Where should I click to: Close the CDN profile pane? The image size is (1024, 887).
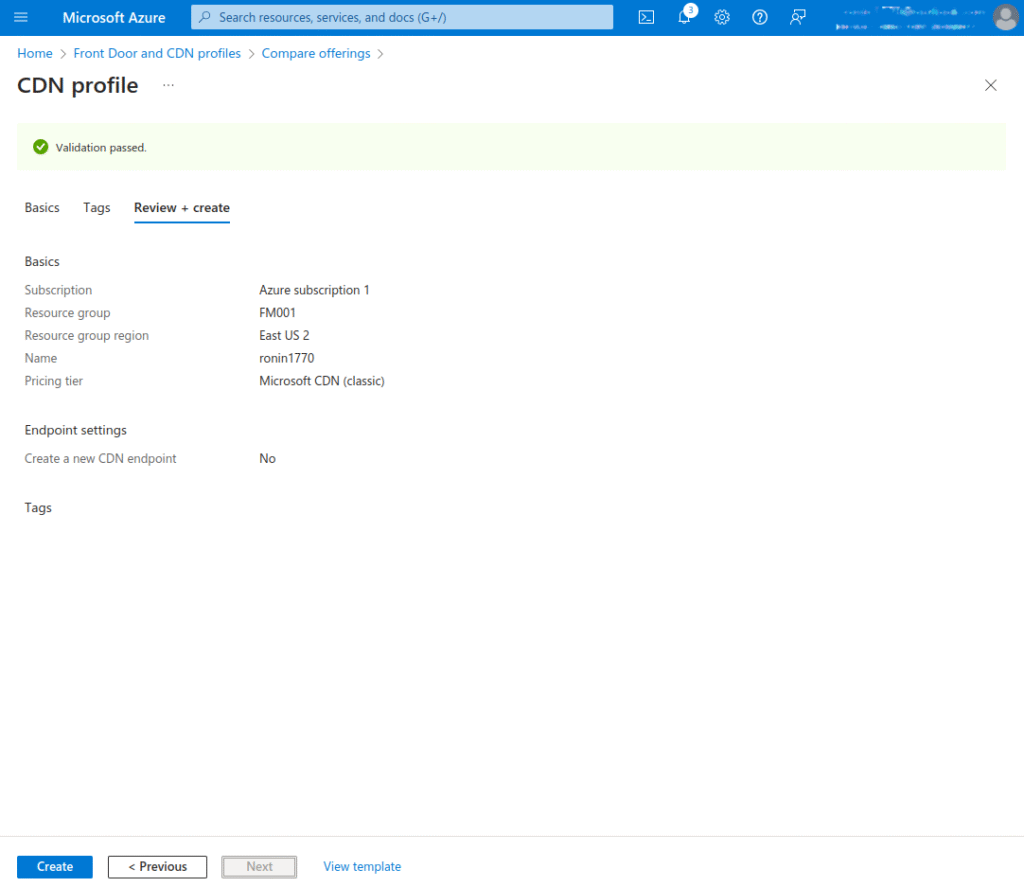[990, 85]
